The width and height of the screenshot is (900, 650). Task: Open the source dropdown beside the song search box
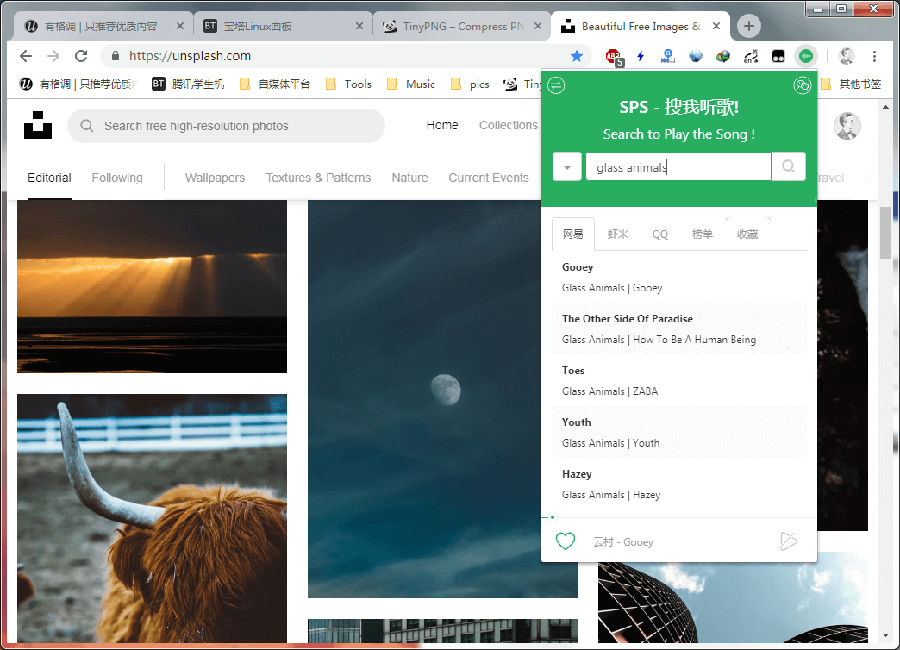(x=566, y=166)
